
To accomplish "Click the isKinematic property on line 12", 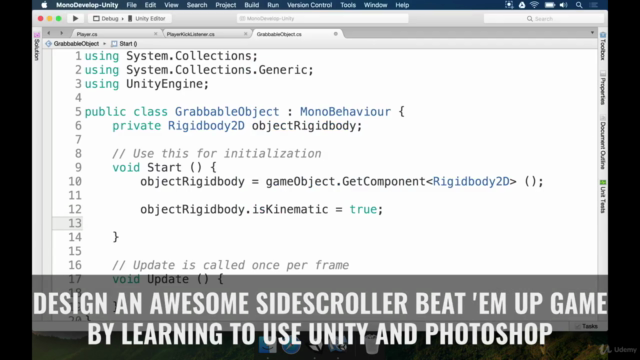I will (x=290, y=209).
